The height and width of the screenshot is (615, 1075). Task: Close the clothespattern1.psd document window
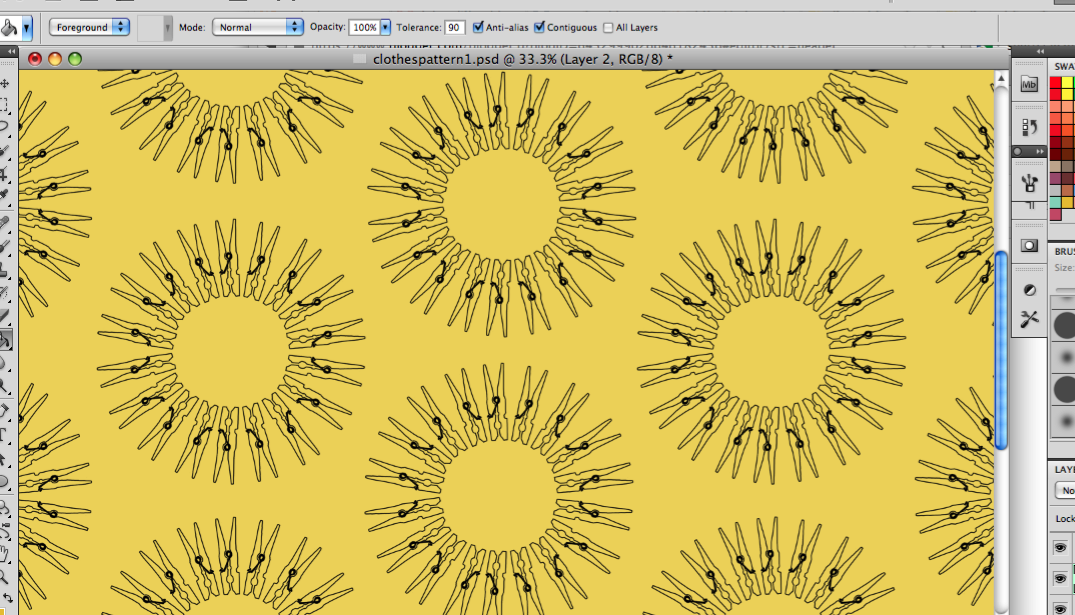(34, 59)
